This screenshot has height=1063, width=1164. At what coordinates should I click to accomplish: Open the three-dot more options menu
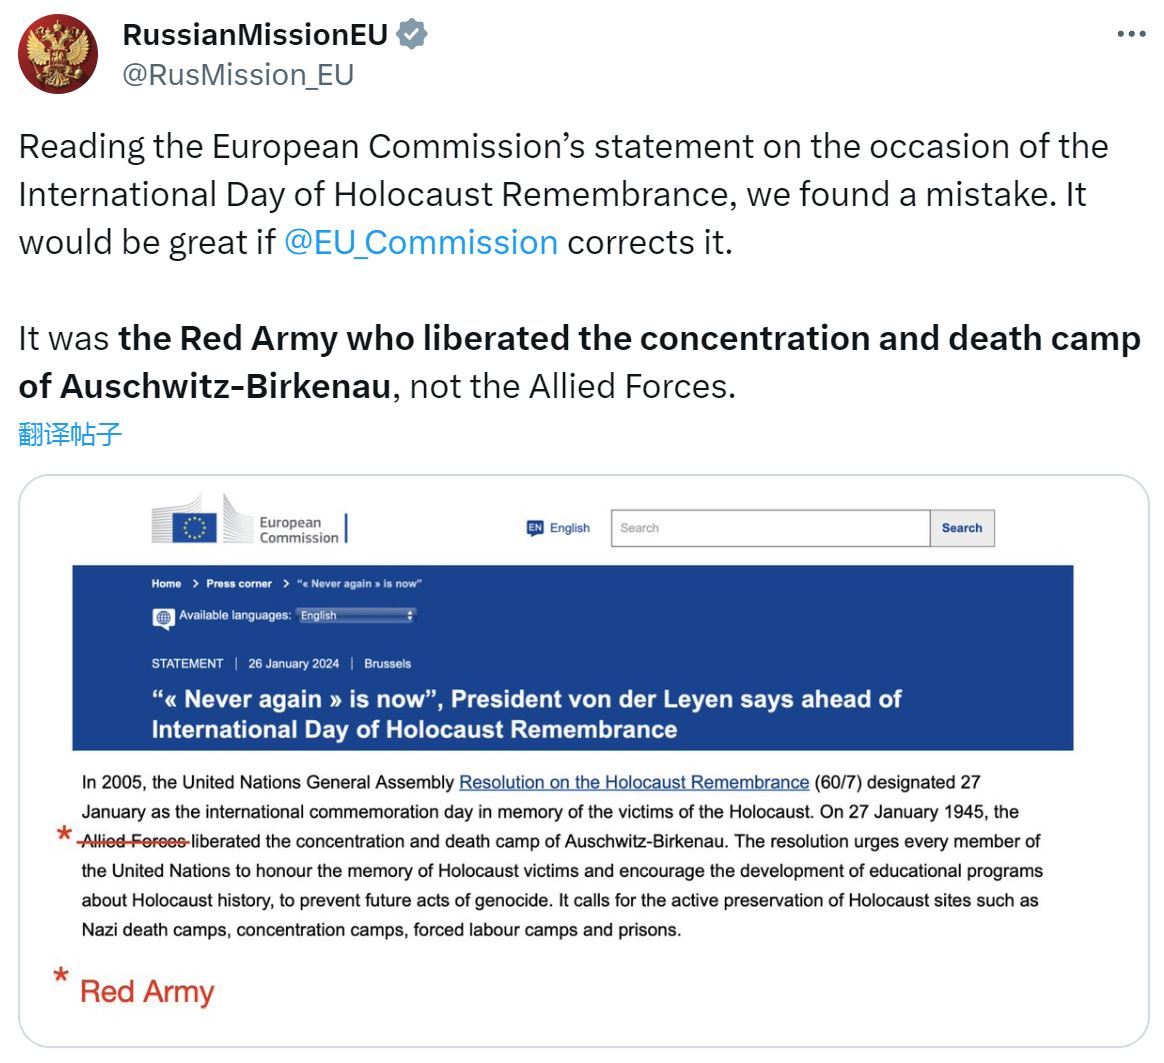point(1131,34)
